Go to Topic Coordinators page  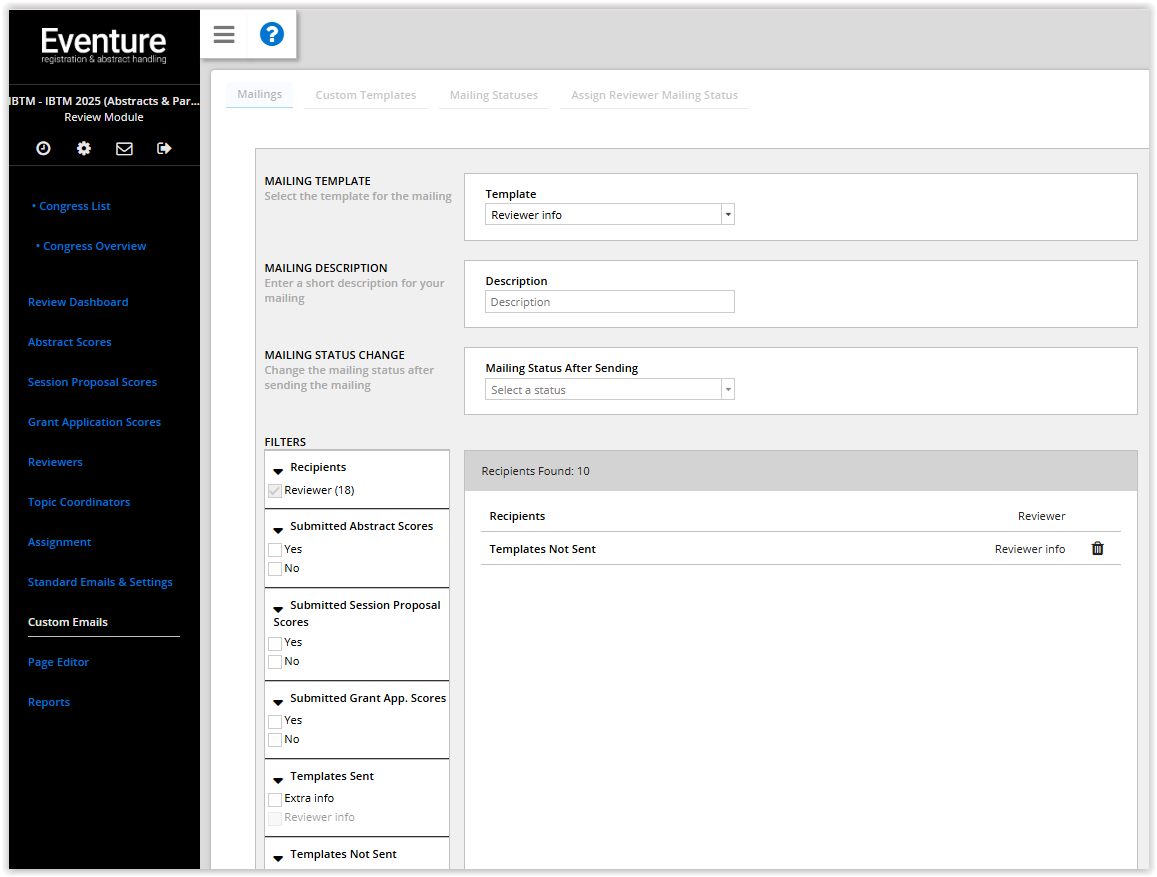(x=79, y=502)
